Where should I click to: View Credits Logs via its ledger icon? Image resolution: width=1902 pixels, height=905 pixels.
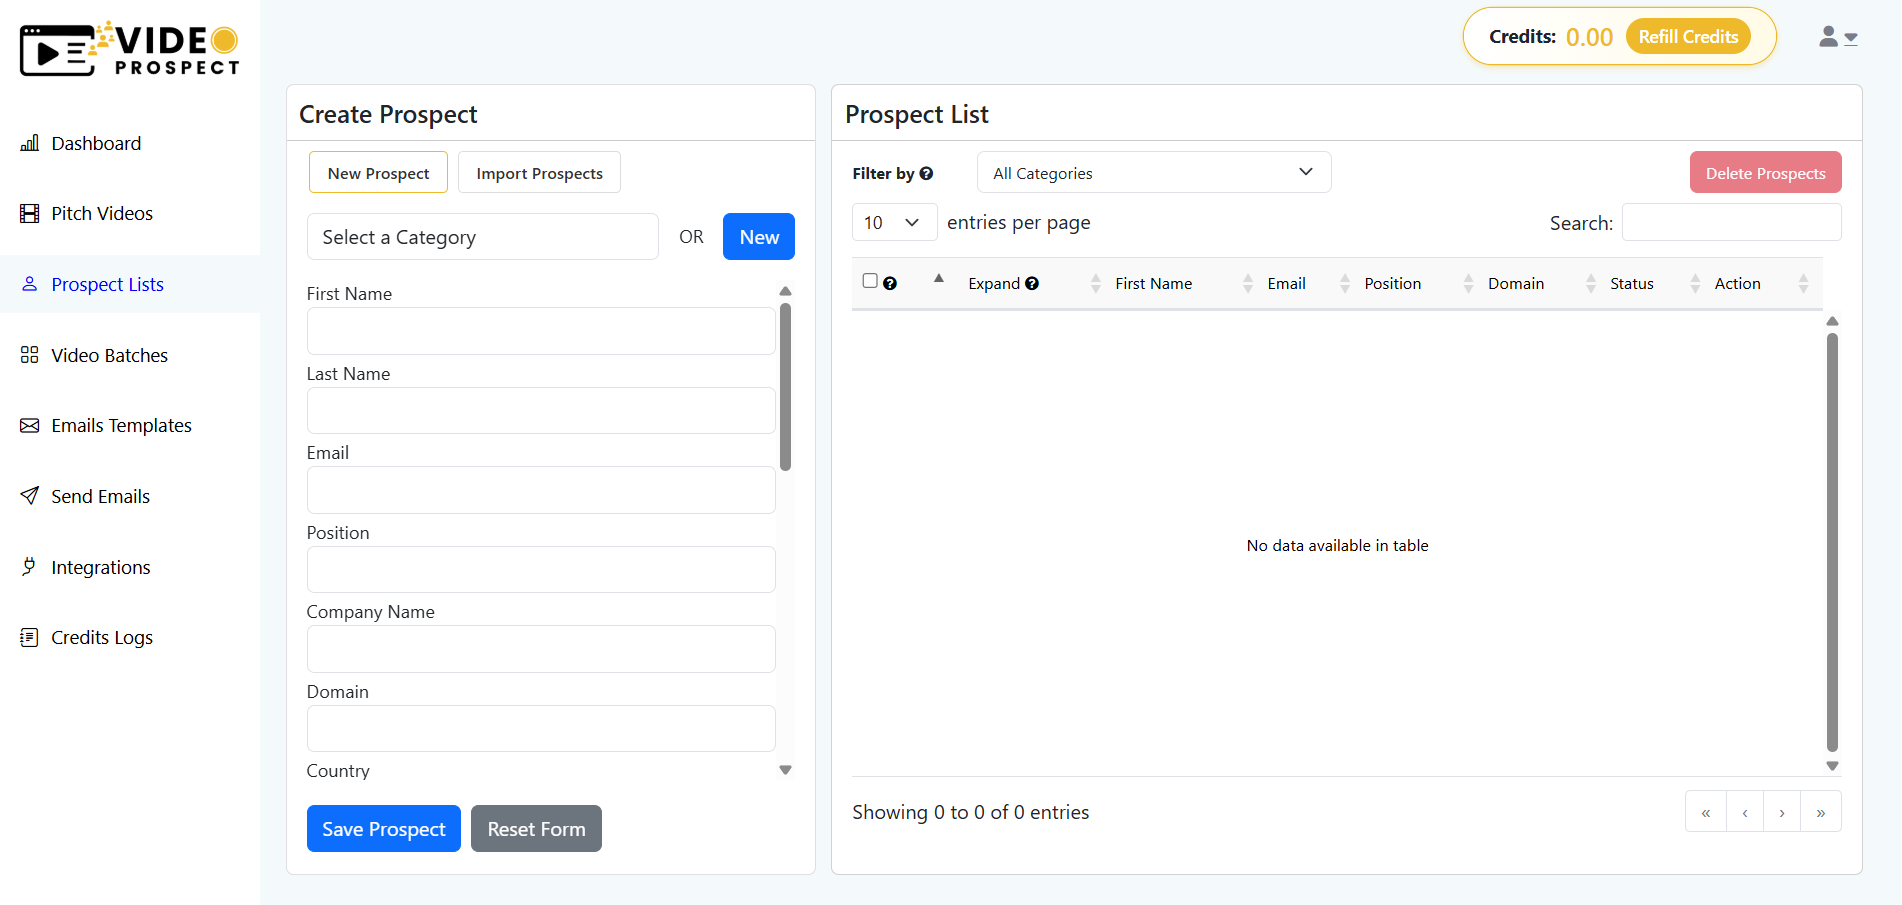30,637
